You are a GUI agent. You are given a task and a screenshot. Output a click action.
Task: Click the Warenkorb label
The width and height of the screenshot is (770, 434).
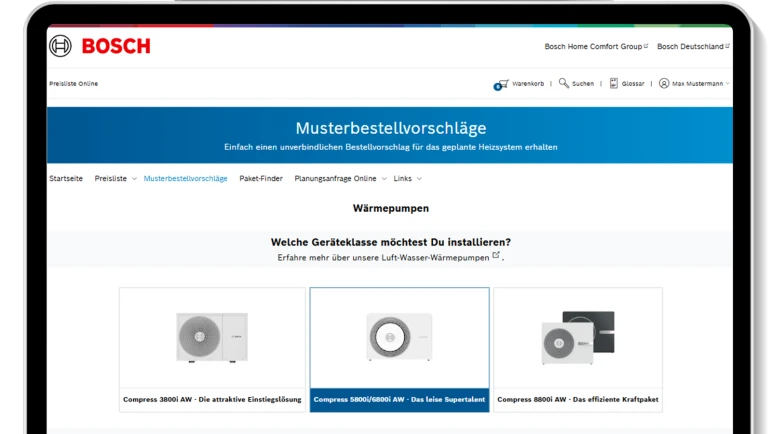pos(528,84)
